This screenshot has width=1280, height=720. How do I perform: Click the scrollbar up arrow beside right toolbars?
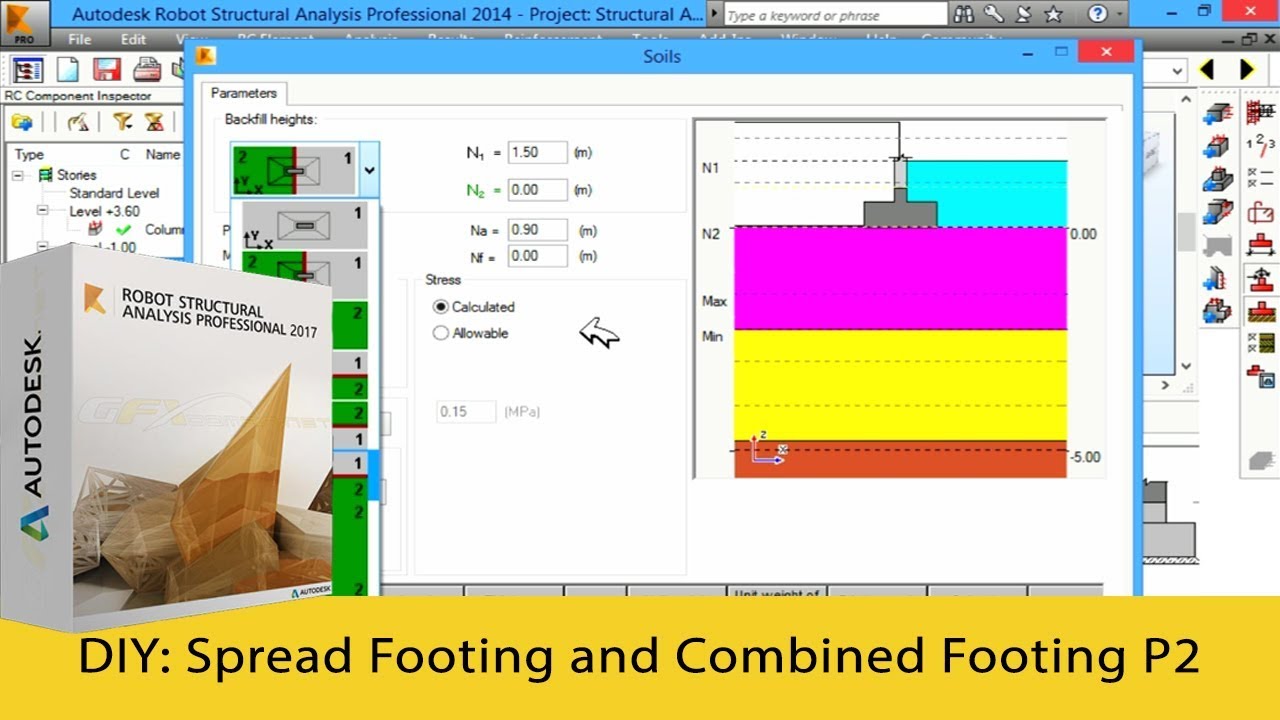[1186, 99]
